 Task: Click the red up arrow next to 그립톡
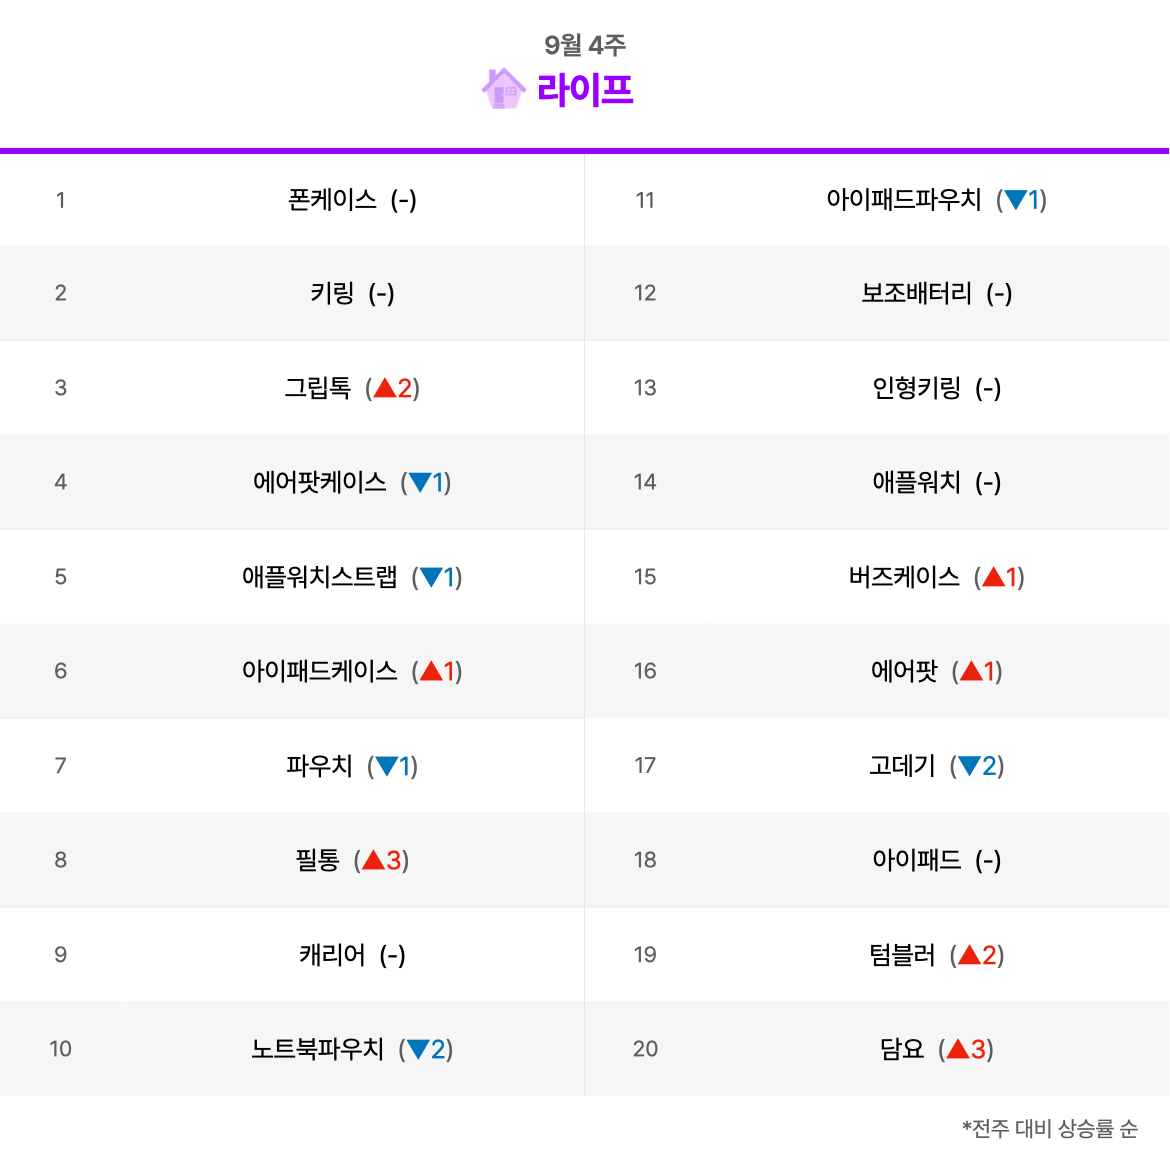click(385, 387)
